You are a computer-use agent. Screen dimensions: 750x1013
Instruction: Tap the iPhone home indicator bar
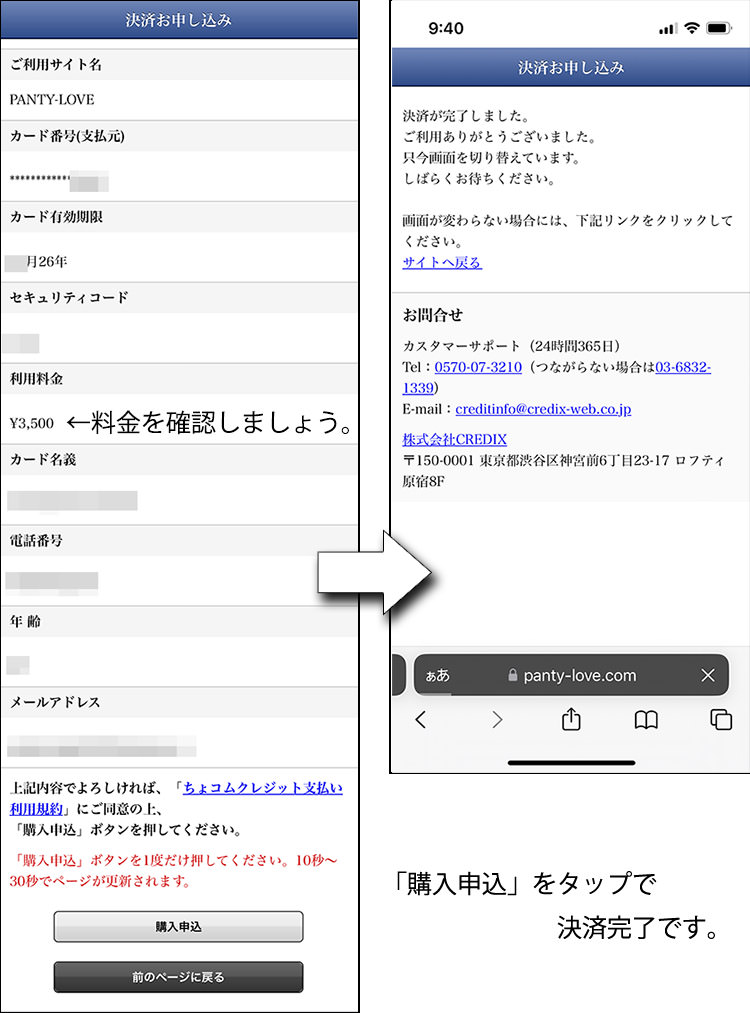coord(572,762)
